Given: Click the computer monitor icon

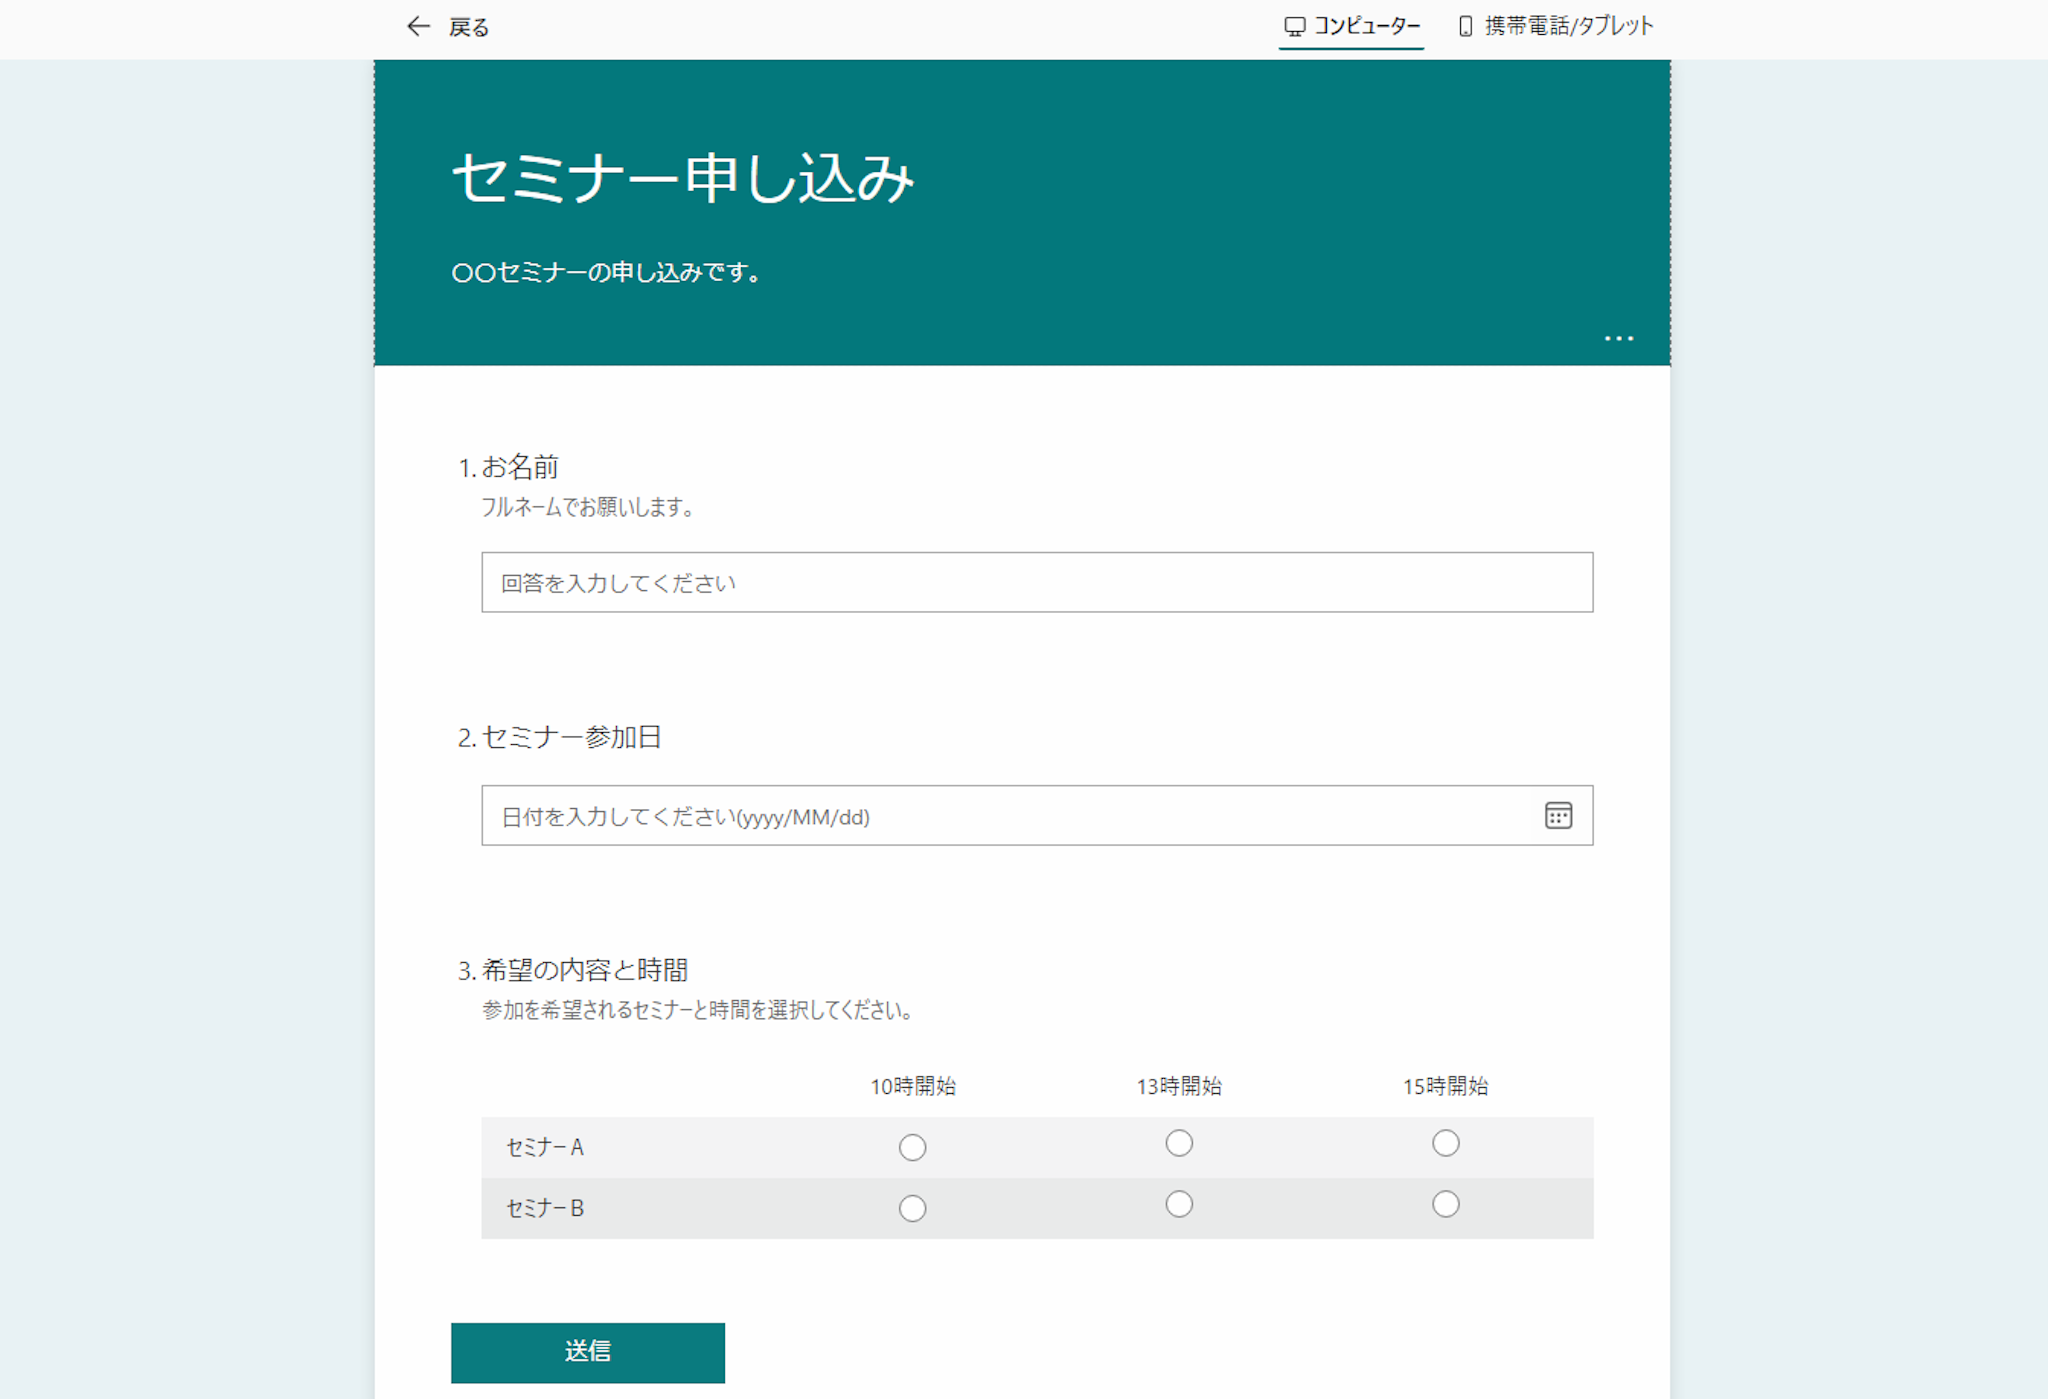Looking at the screenshot, I should 1294,27.
